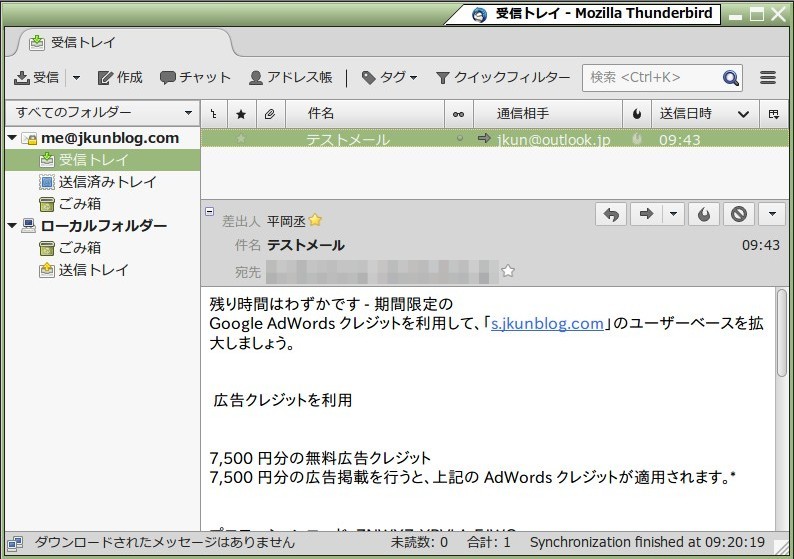Screen dimensions: 794x559
Task: Click the reply arrow button
Action: click(611, 214)
